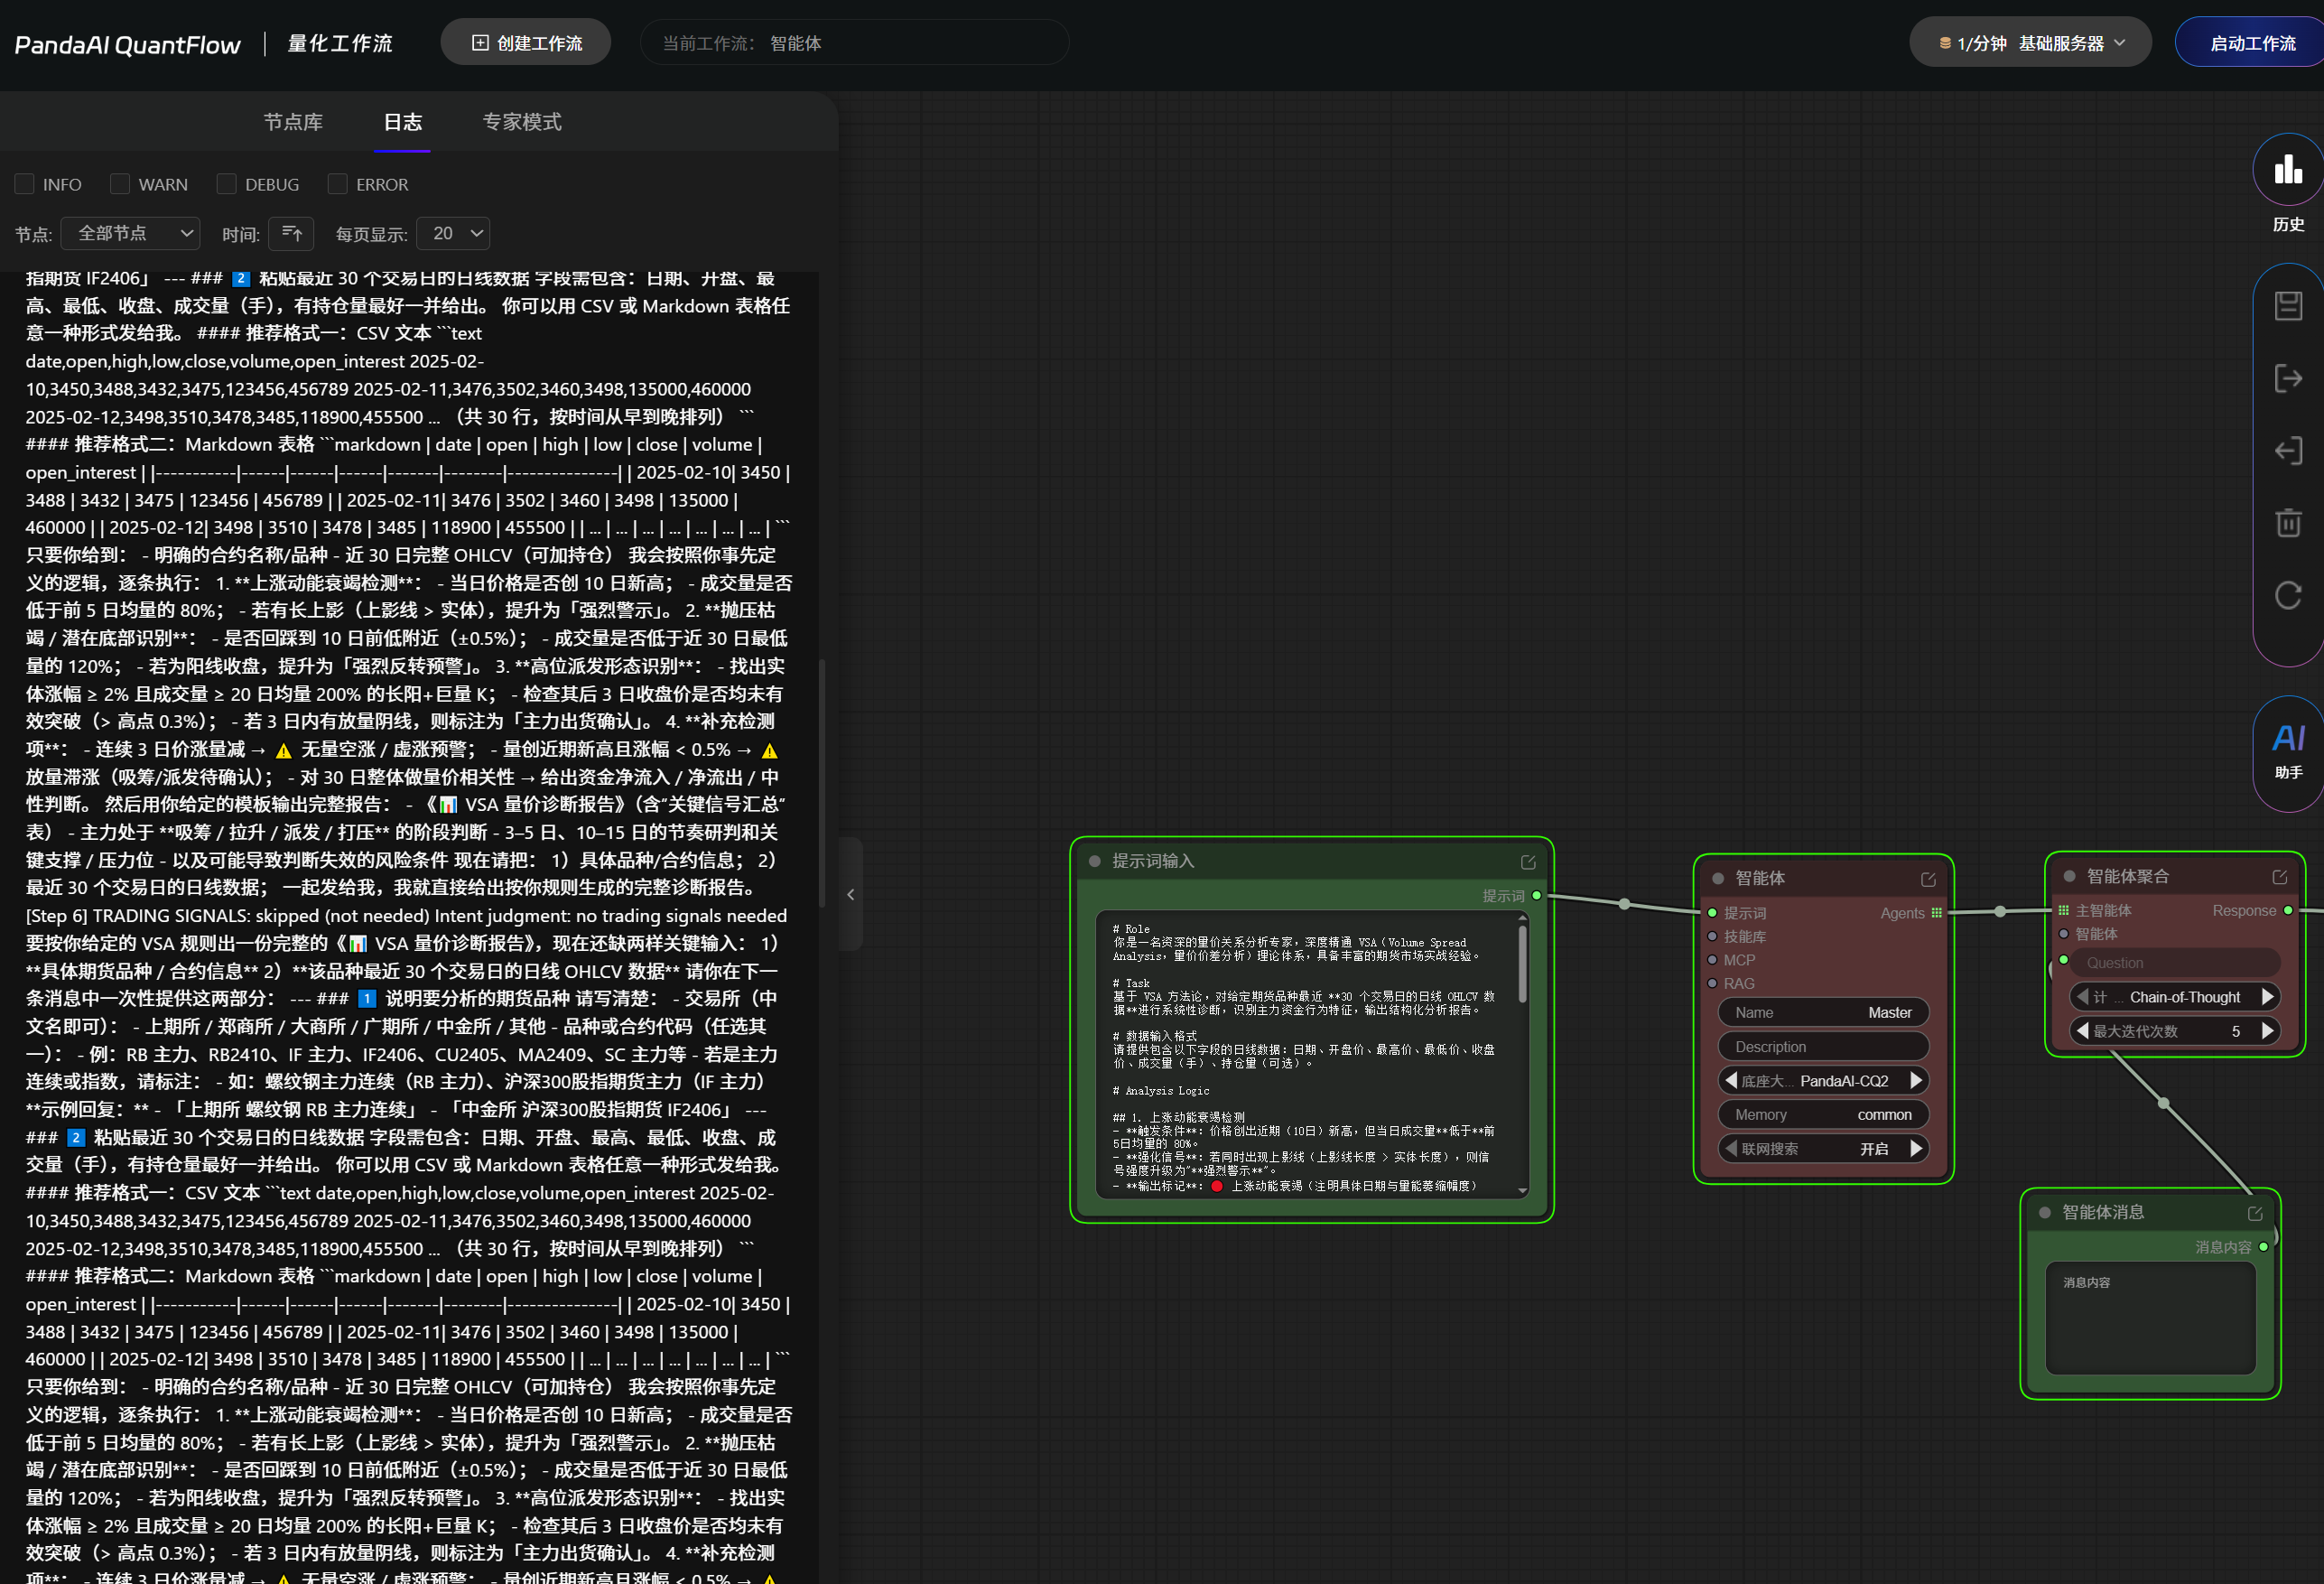Open the 每页显示 20 page size dropdown
Screen dimensions: 2324x1584
tap(453, 233)
